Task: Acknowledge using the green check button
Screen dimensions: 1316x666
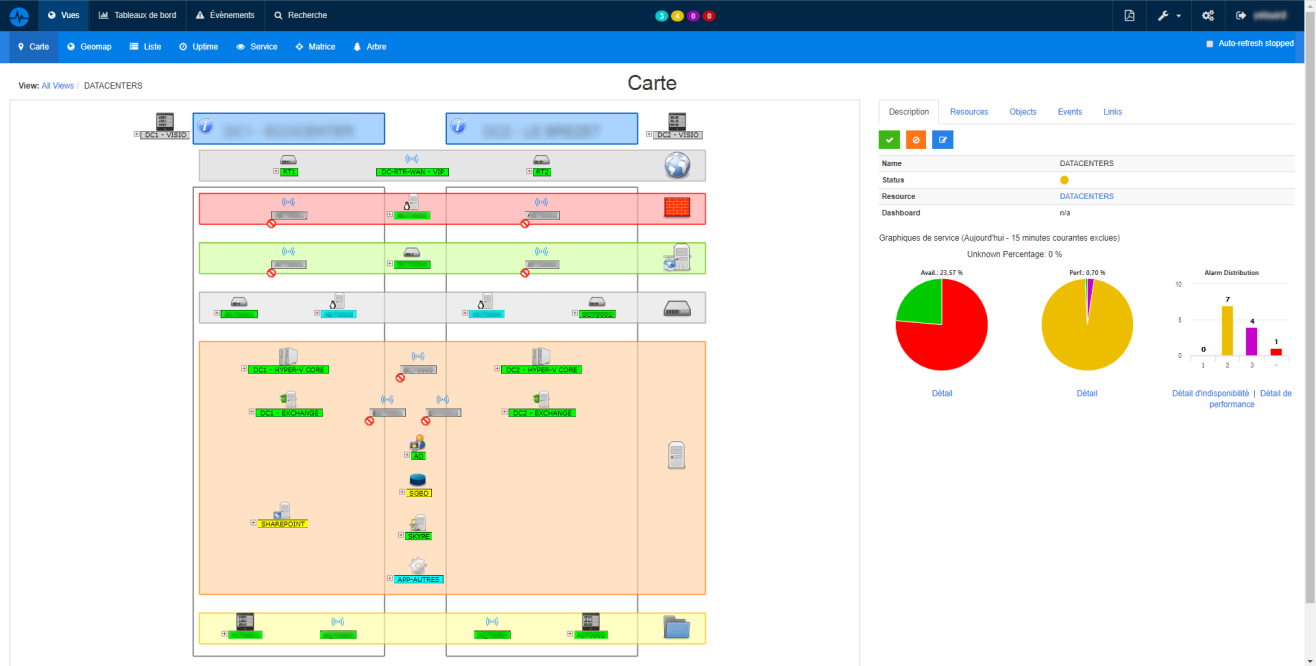Action: (x=889, y=139)
